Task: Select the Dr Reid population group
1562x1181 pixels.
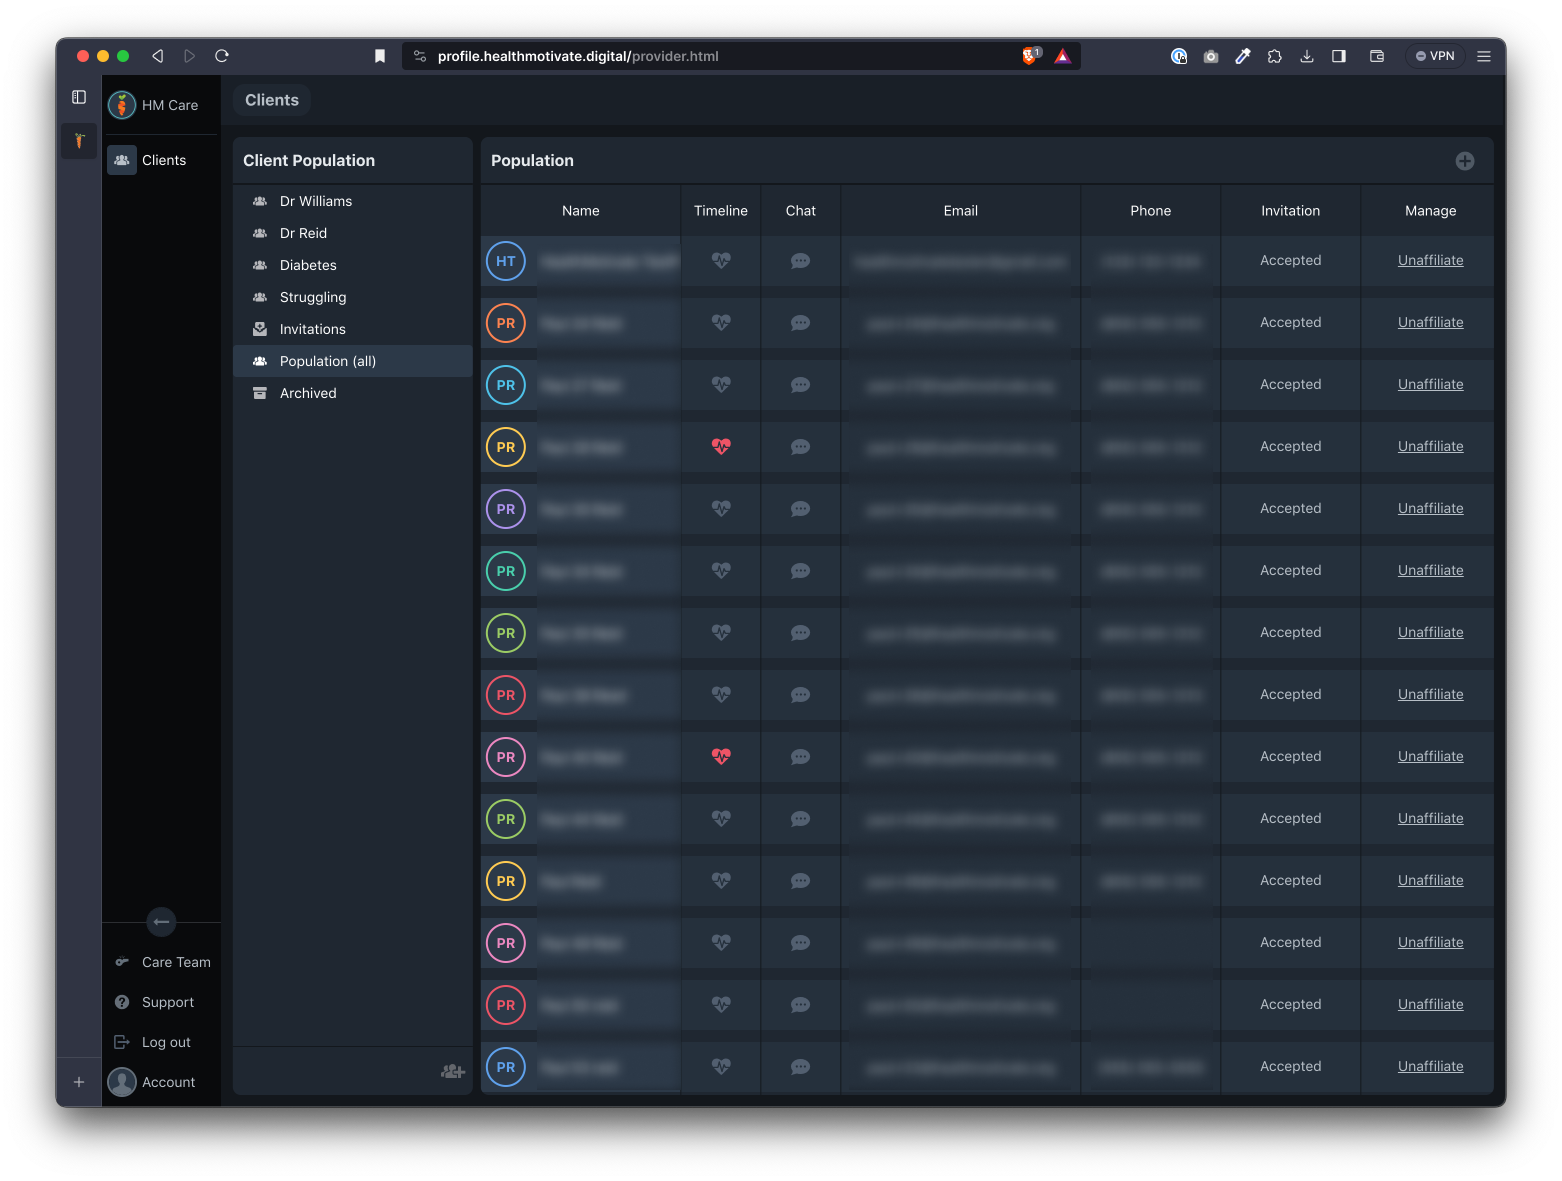Action: pos(353,233)
